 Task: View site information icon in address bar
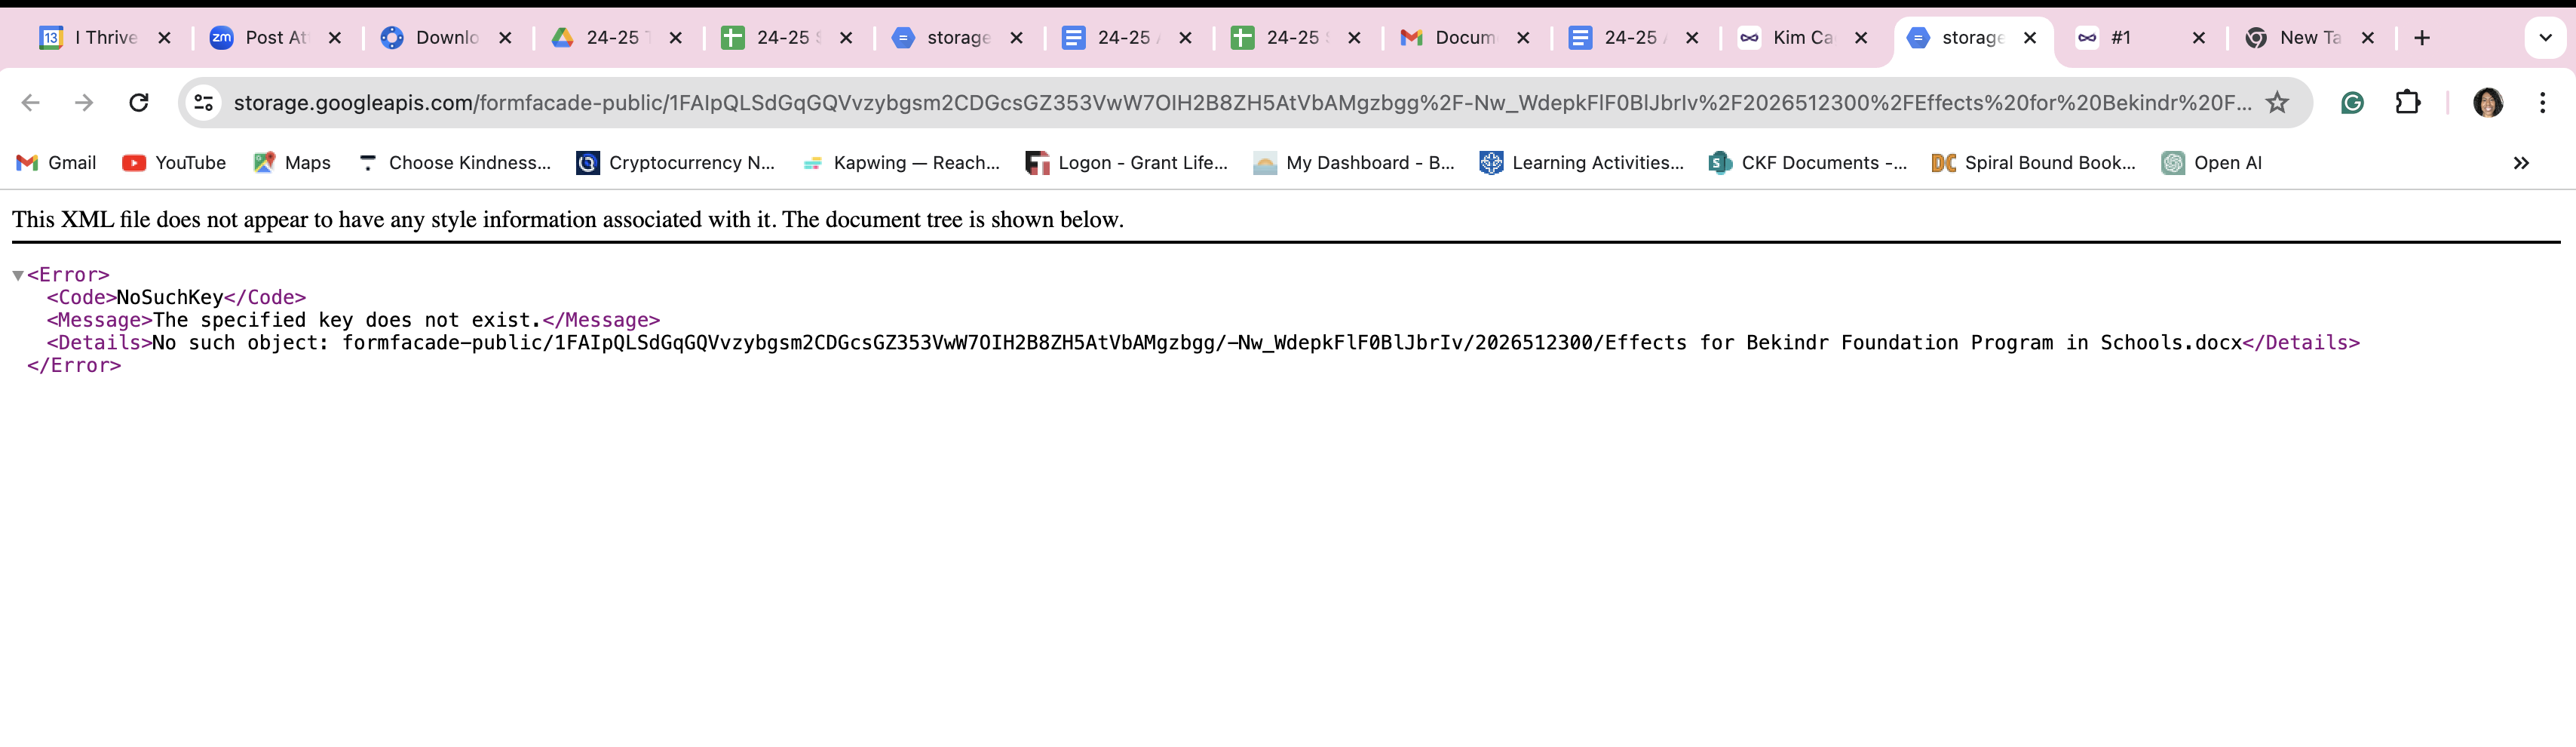204,102
